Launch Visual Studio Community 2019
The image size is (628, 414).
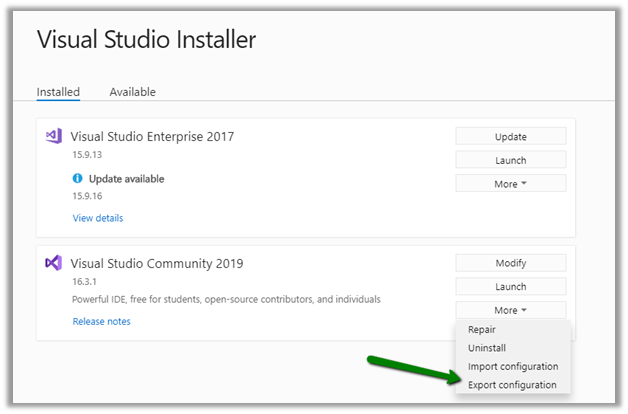tap(510, 287)
